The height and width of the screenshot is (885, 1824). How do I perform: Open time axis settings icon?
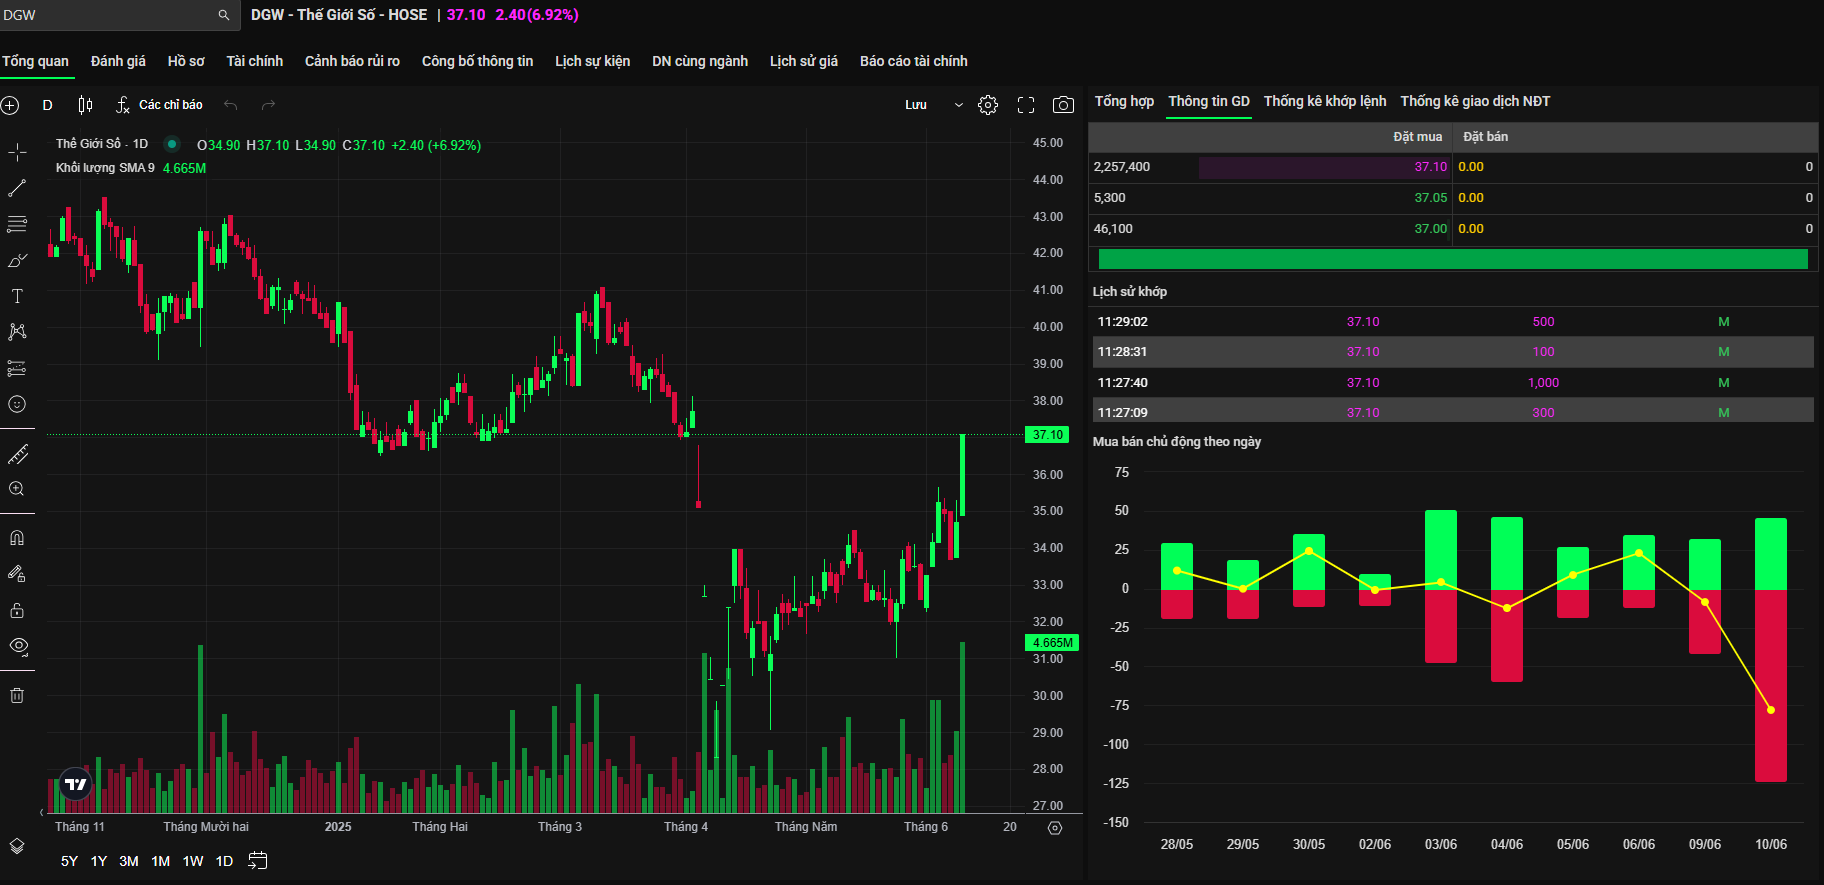tap(1055, 828)
